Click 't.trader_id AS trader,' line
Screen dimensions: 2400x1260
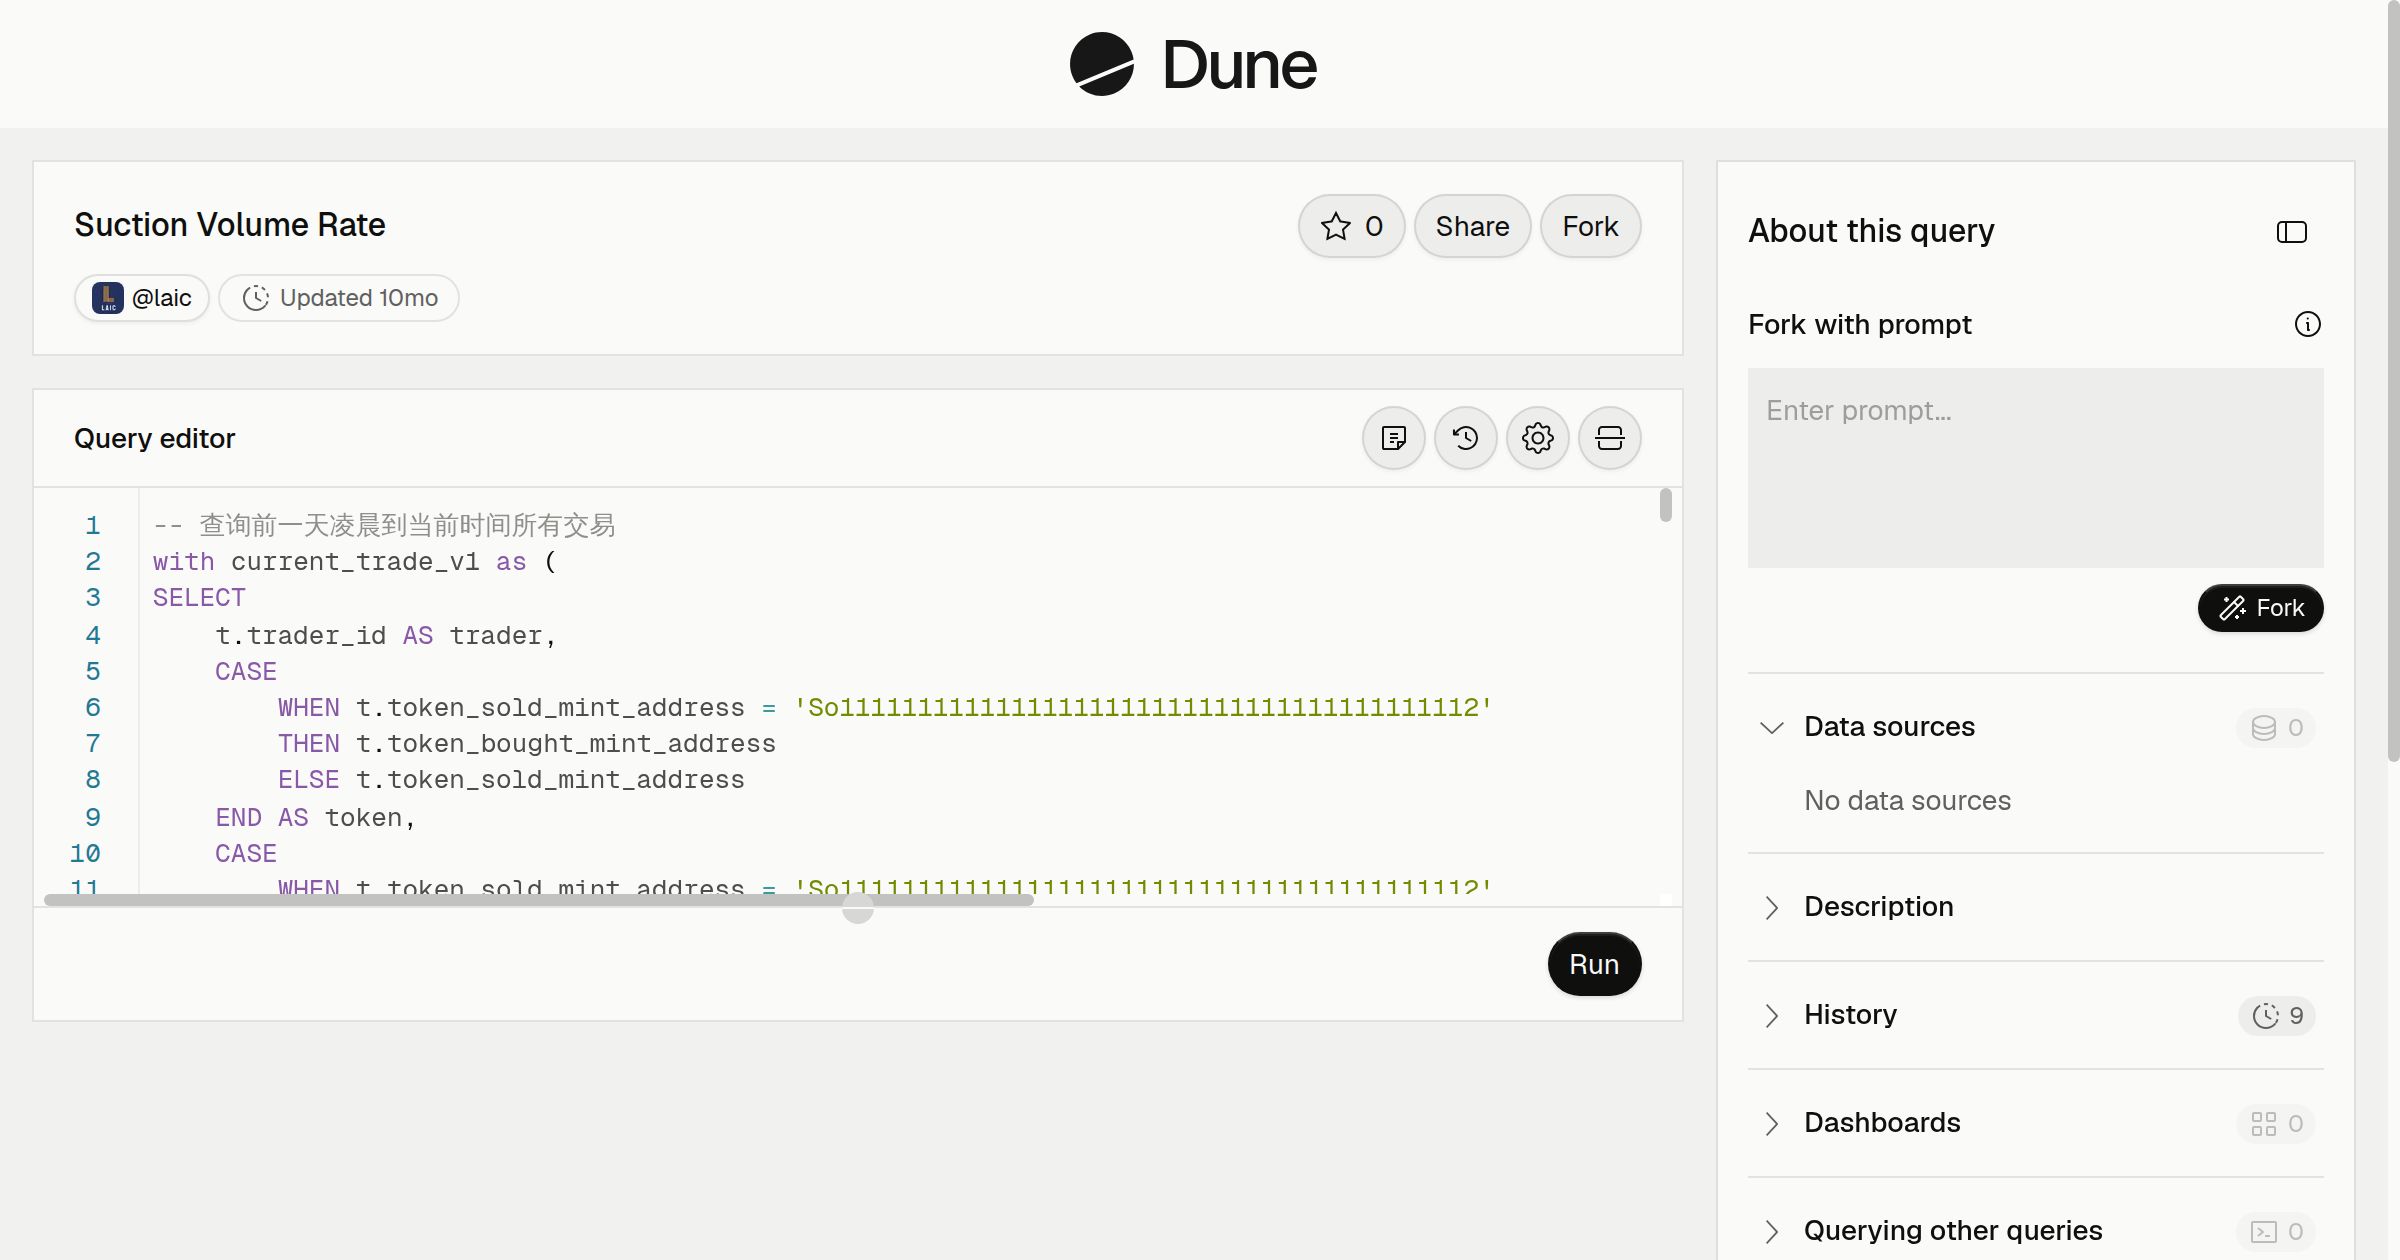pos(386,635)
